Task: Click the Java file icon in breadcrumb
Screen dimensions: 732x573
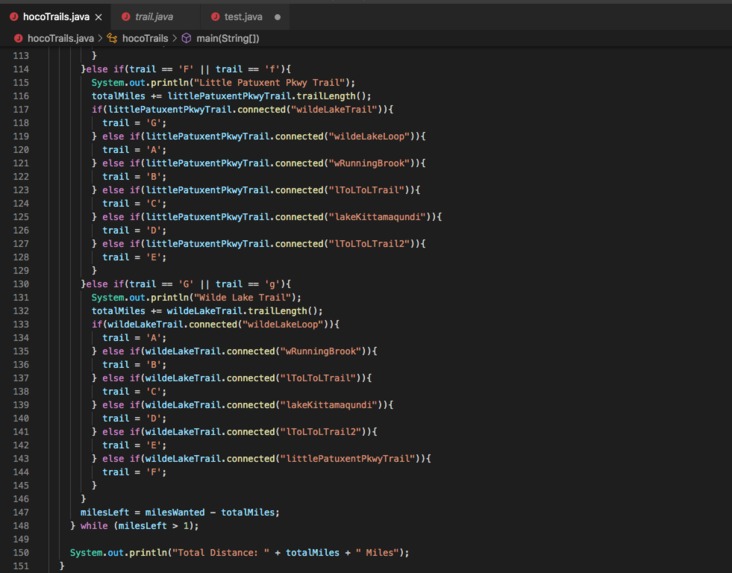Action: tap(18, 38)
